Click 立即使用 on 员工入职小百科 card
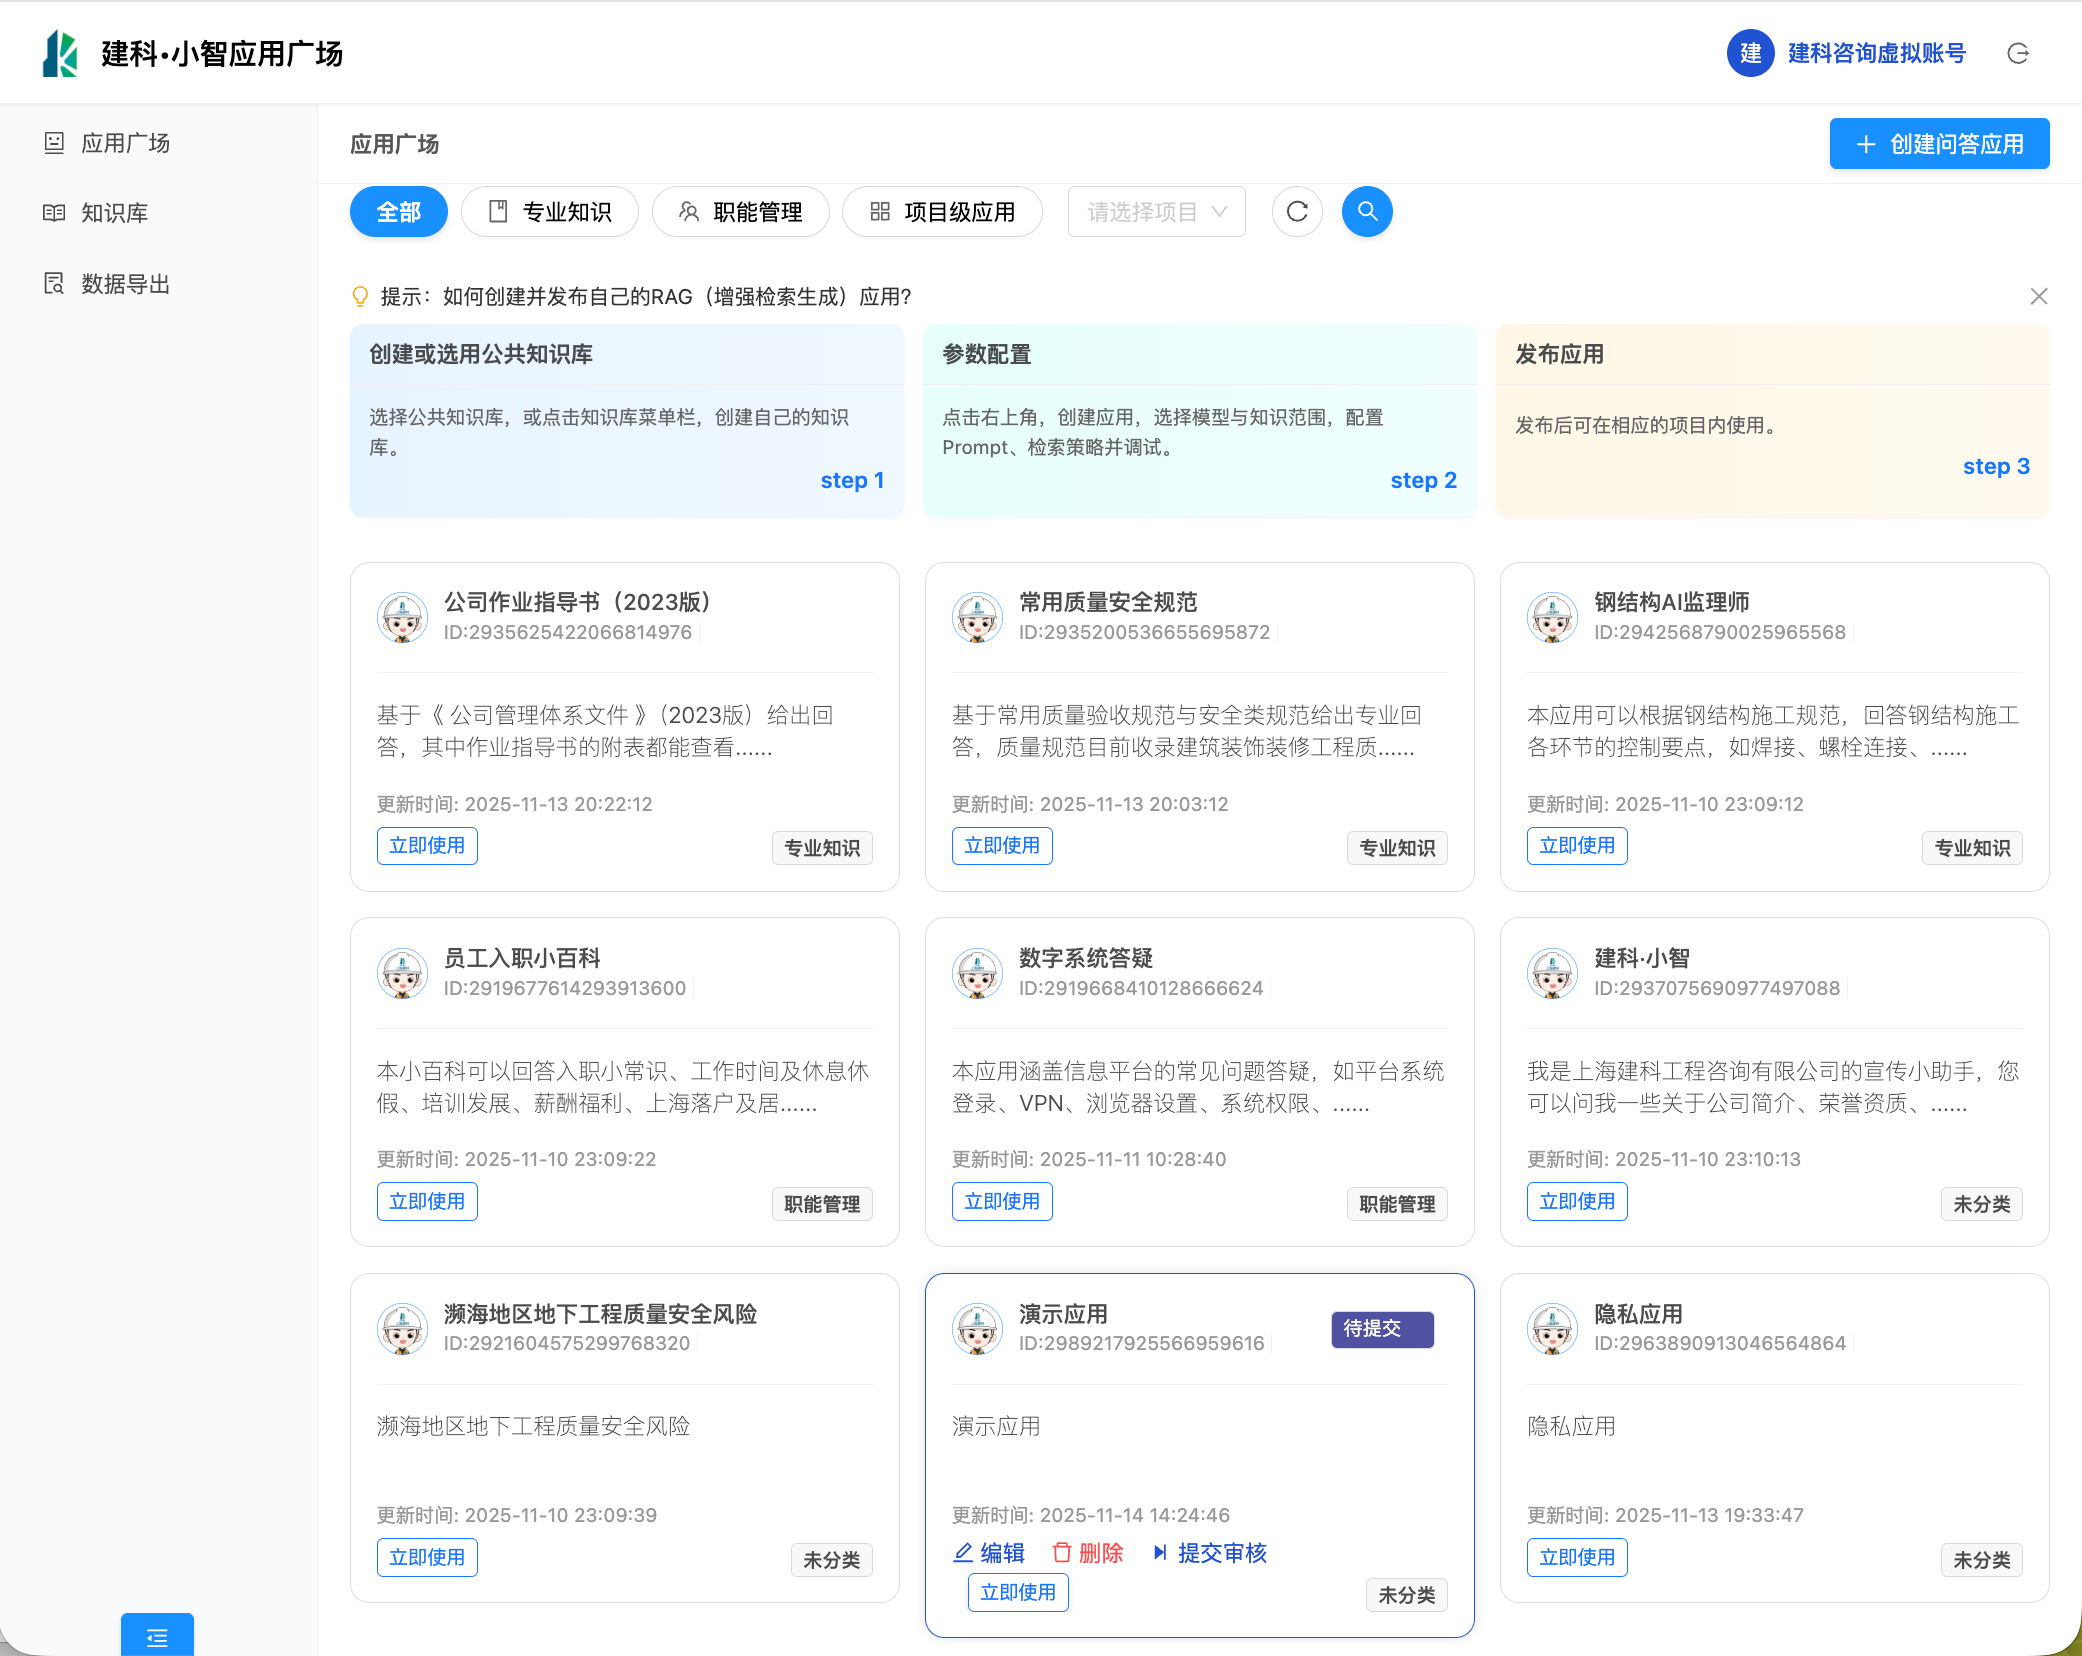2082x1656 pixels. (427, 1201)
